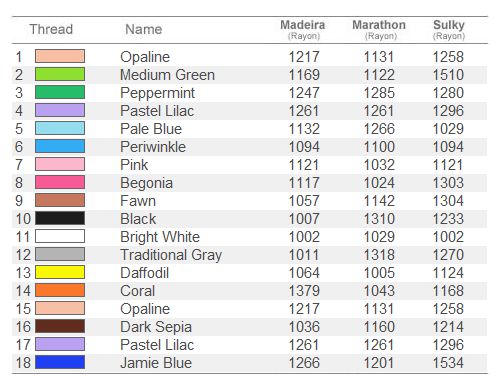The image size is (500, 384).
Task: Select the Begonia hot pink swatch
Action: pos(60,182)
